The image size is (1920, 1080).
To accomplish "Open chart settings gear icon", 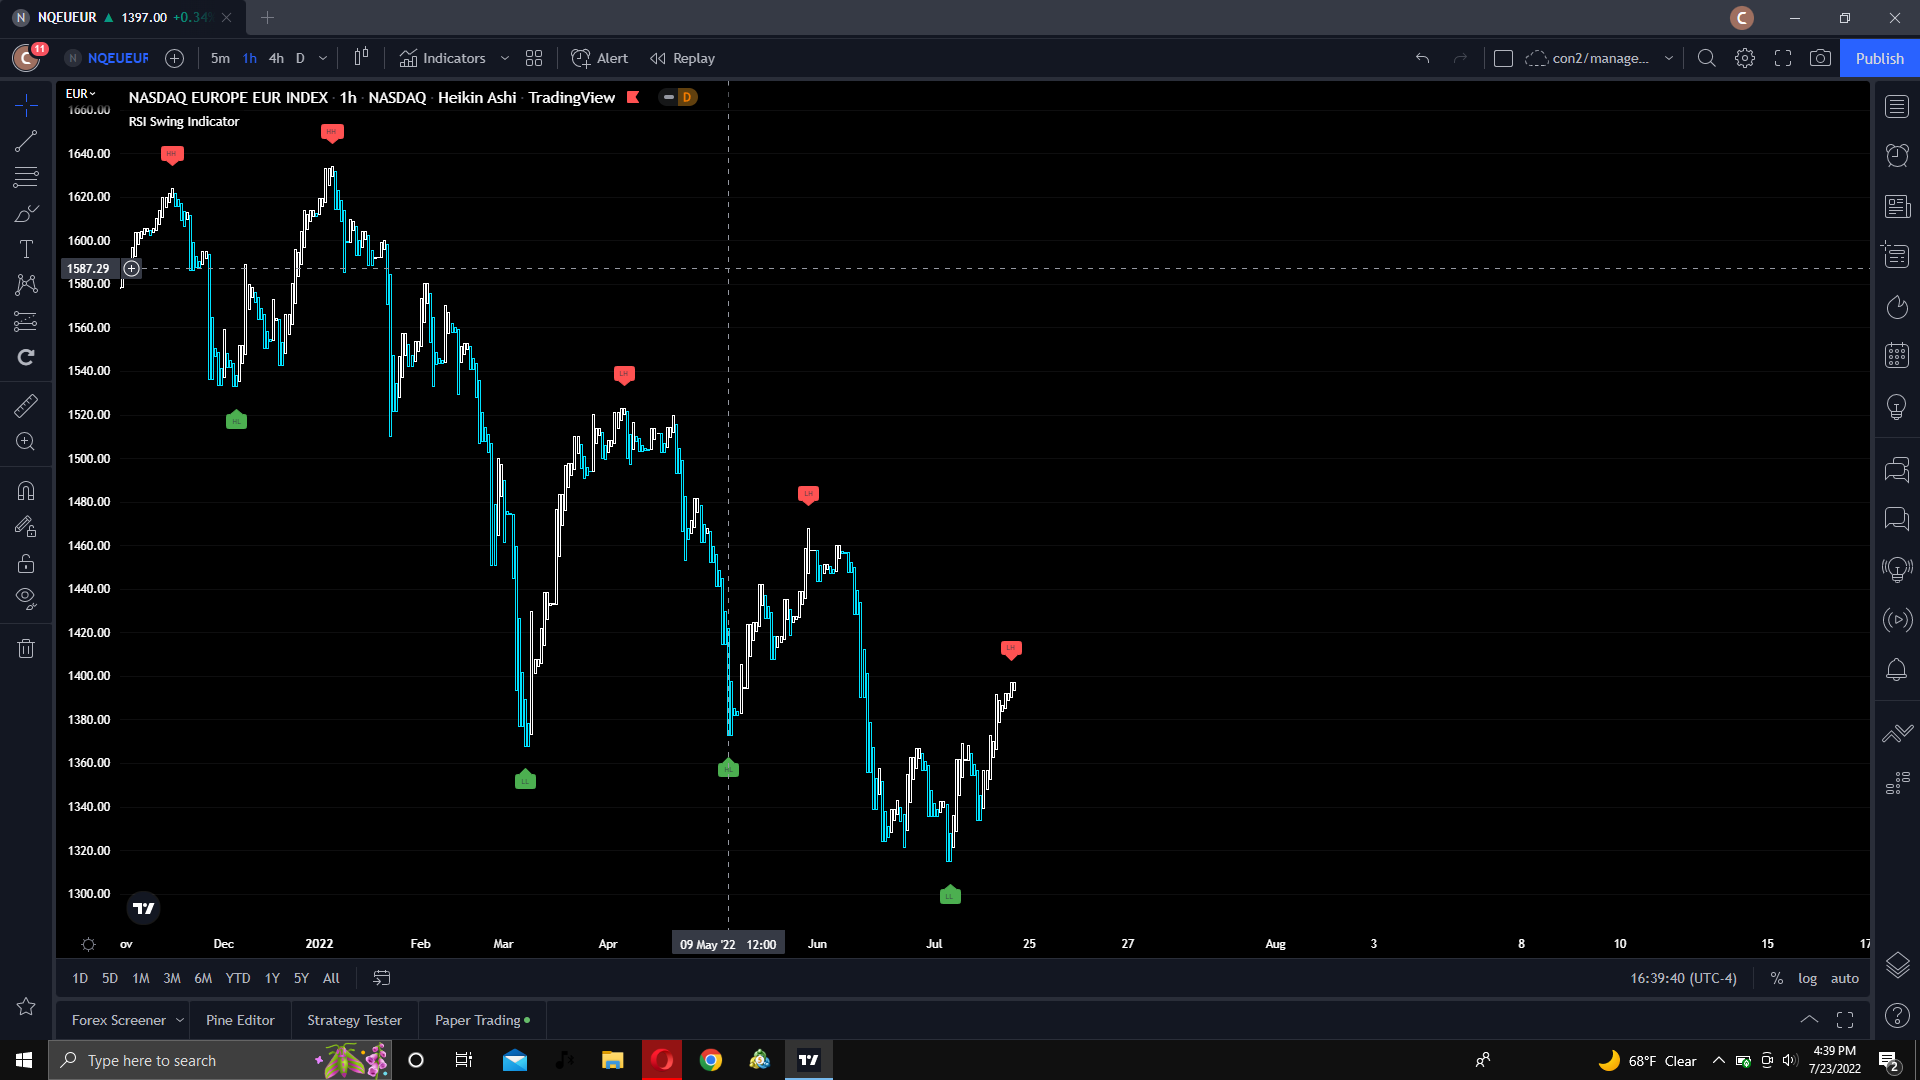I will point(1745,58).
